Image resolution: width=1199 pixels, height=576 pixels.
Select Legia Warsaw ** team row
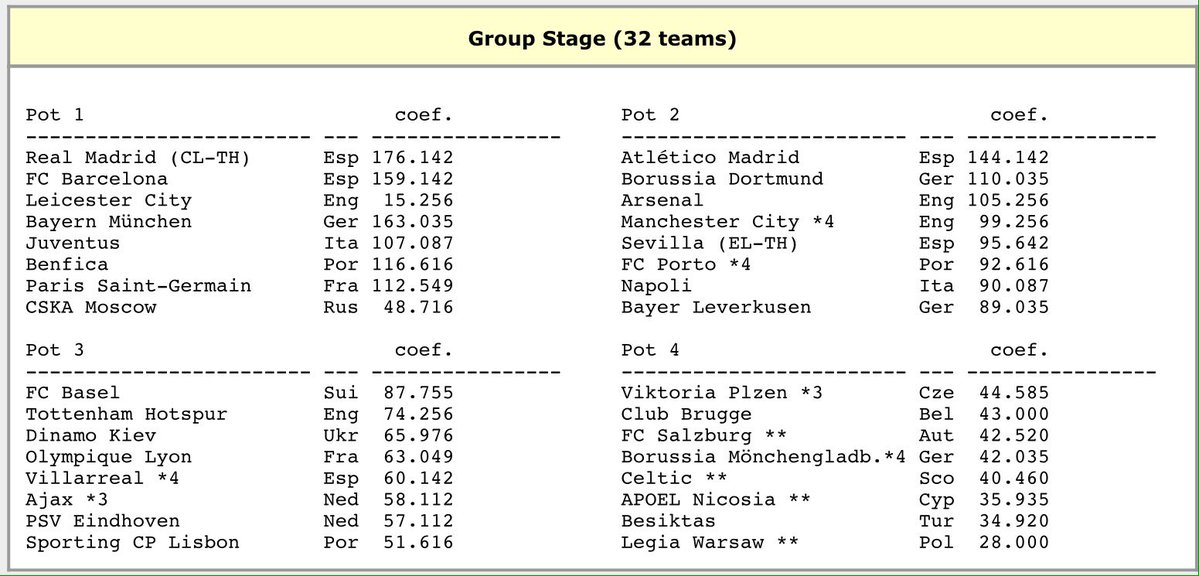coord(835,542)
